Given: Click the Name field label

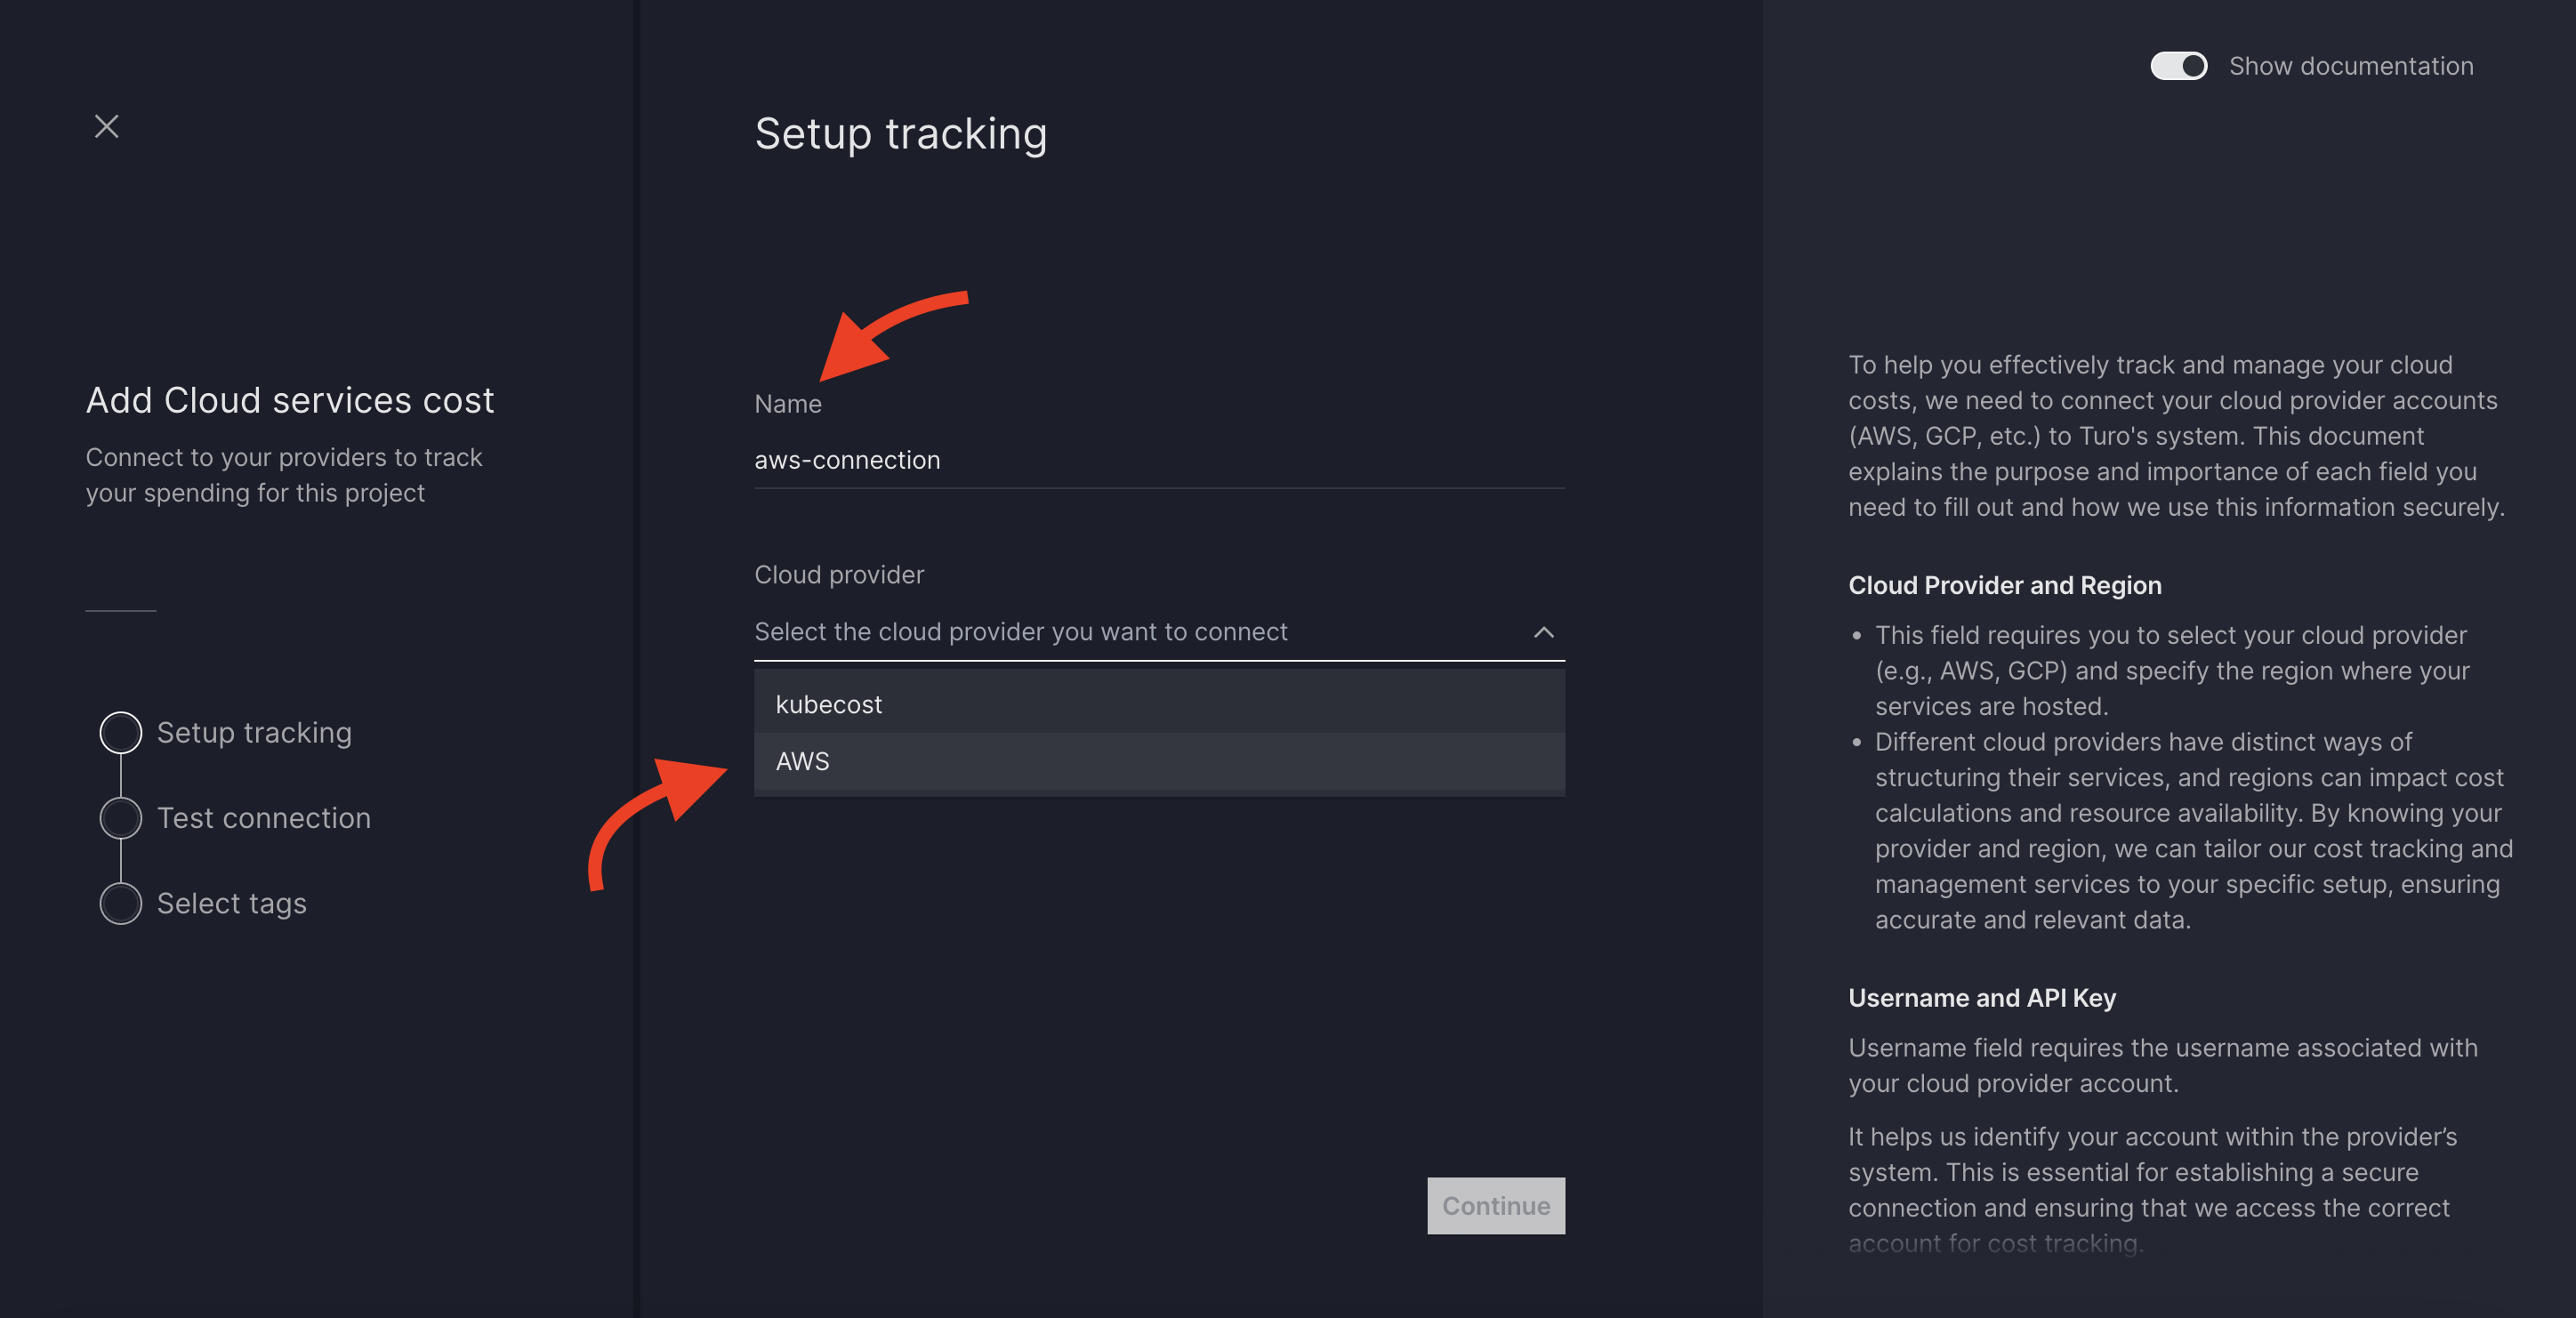Looking at the screenshot, I should pos(788,404).
